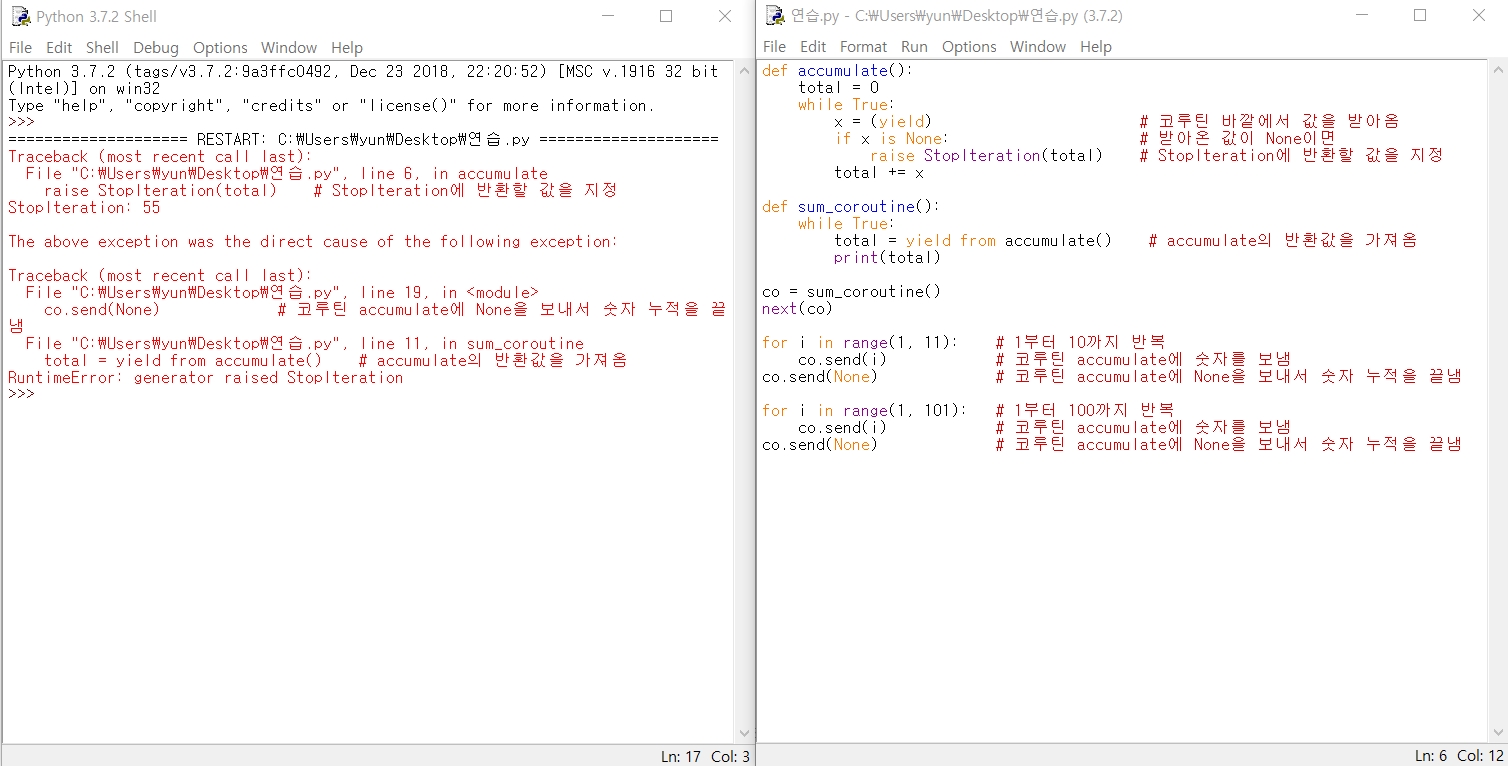Click the editor window scrollbar down arrow
The image size is (1508, 766).
tap(1497, 733)
